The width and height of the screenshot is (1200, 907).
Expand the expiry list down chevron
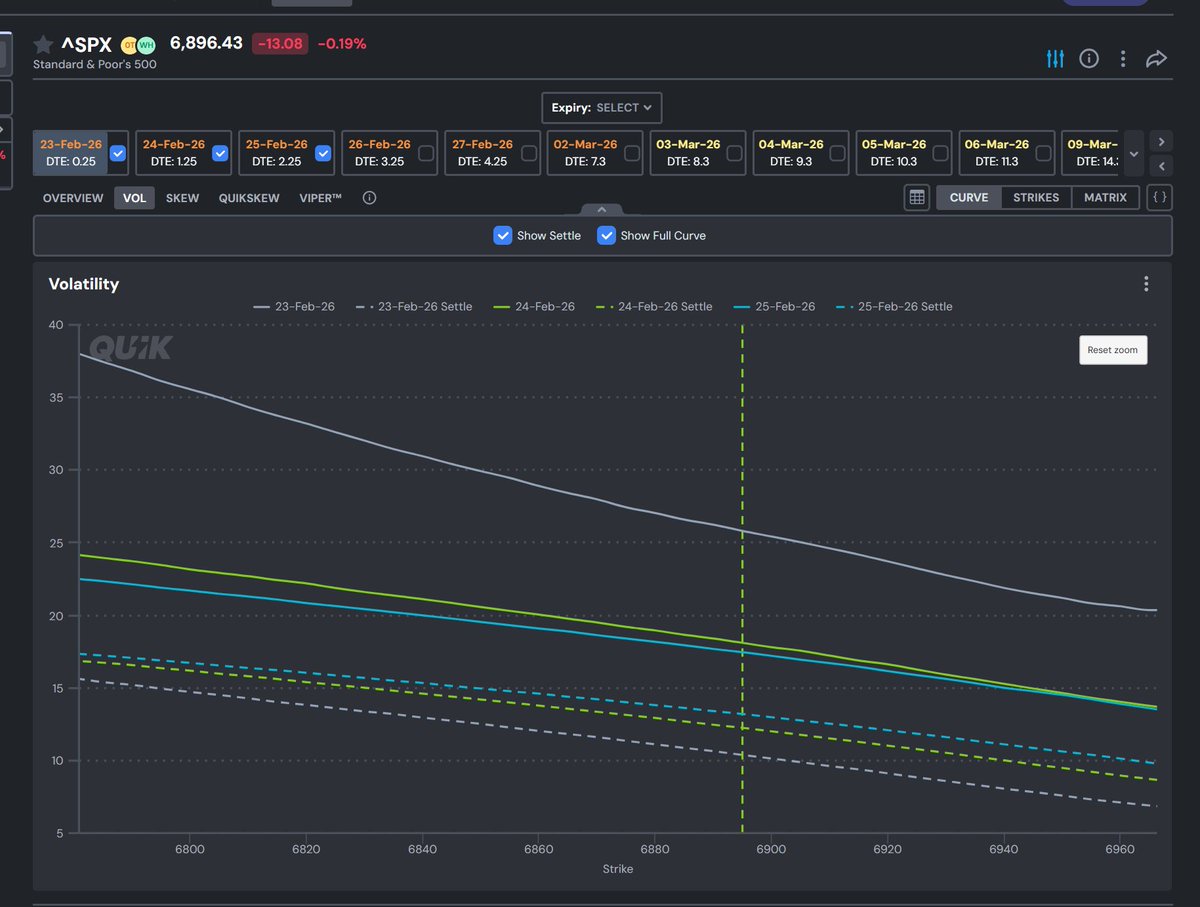click(1134, 154)
